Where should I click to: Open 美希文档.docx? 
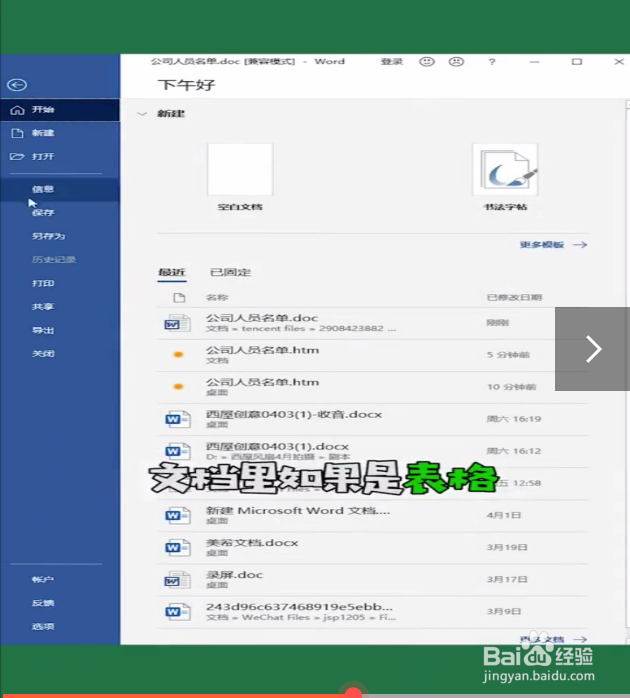click(x=373, y=548)
